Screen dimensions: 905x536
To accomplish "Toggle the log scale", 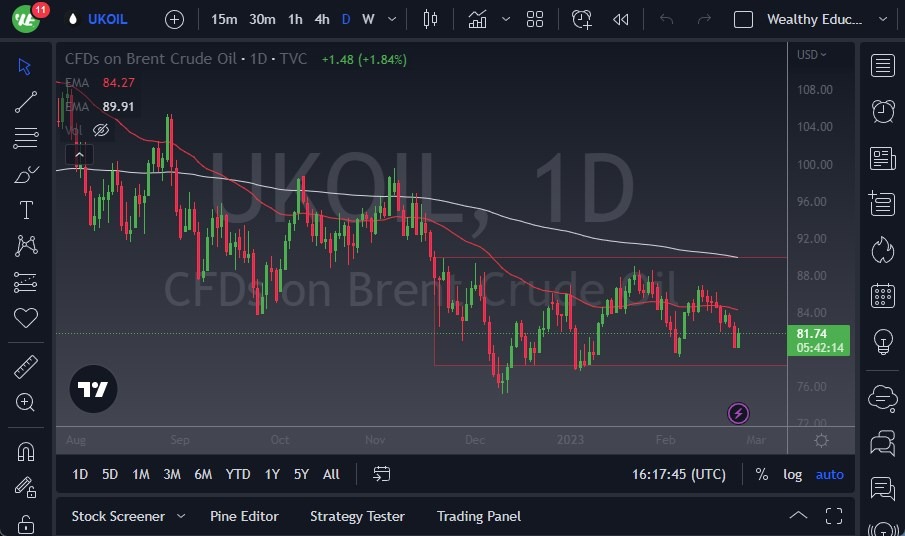I will (792, 474).
